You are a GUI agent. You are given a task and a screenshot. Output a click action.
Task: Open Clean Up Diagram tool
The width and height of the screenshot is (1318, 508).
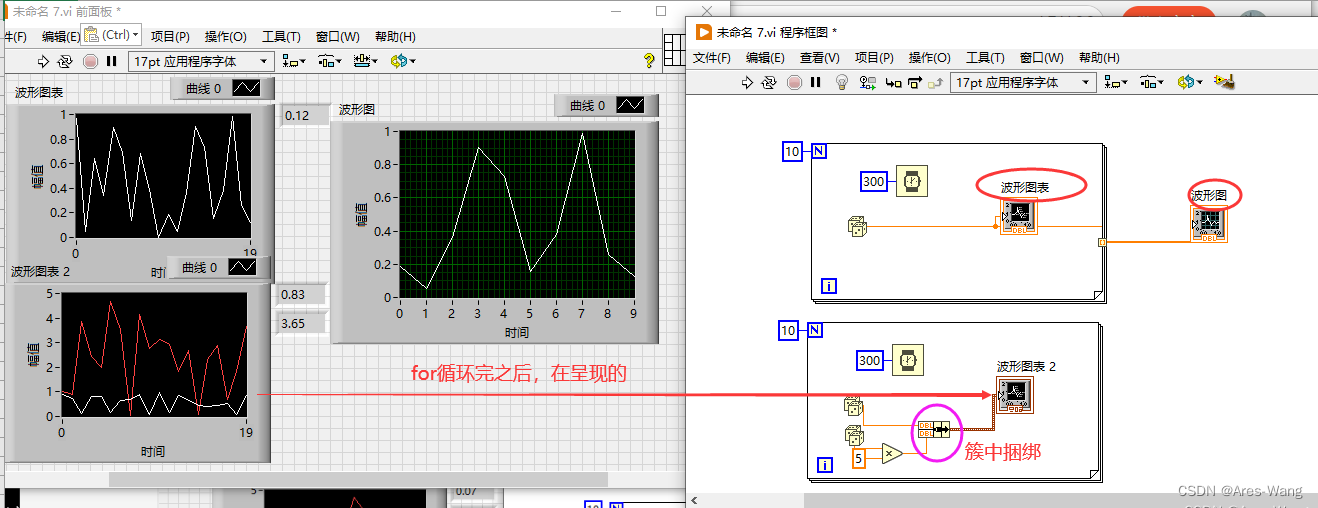pos(1223,82)
